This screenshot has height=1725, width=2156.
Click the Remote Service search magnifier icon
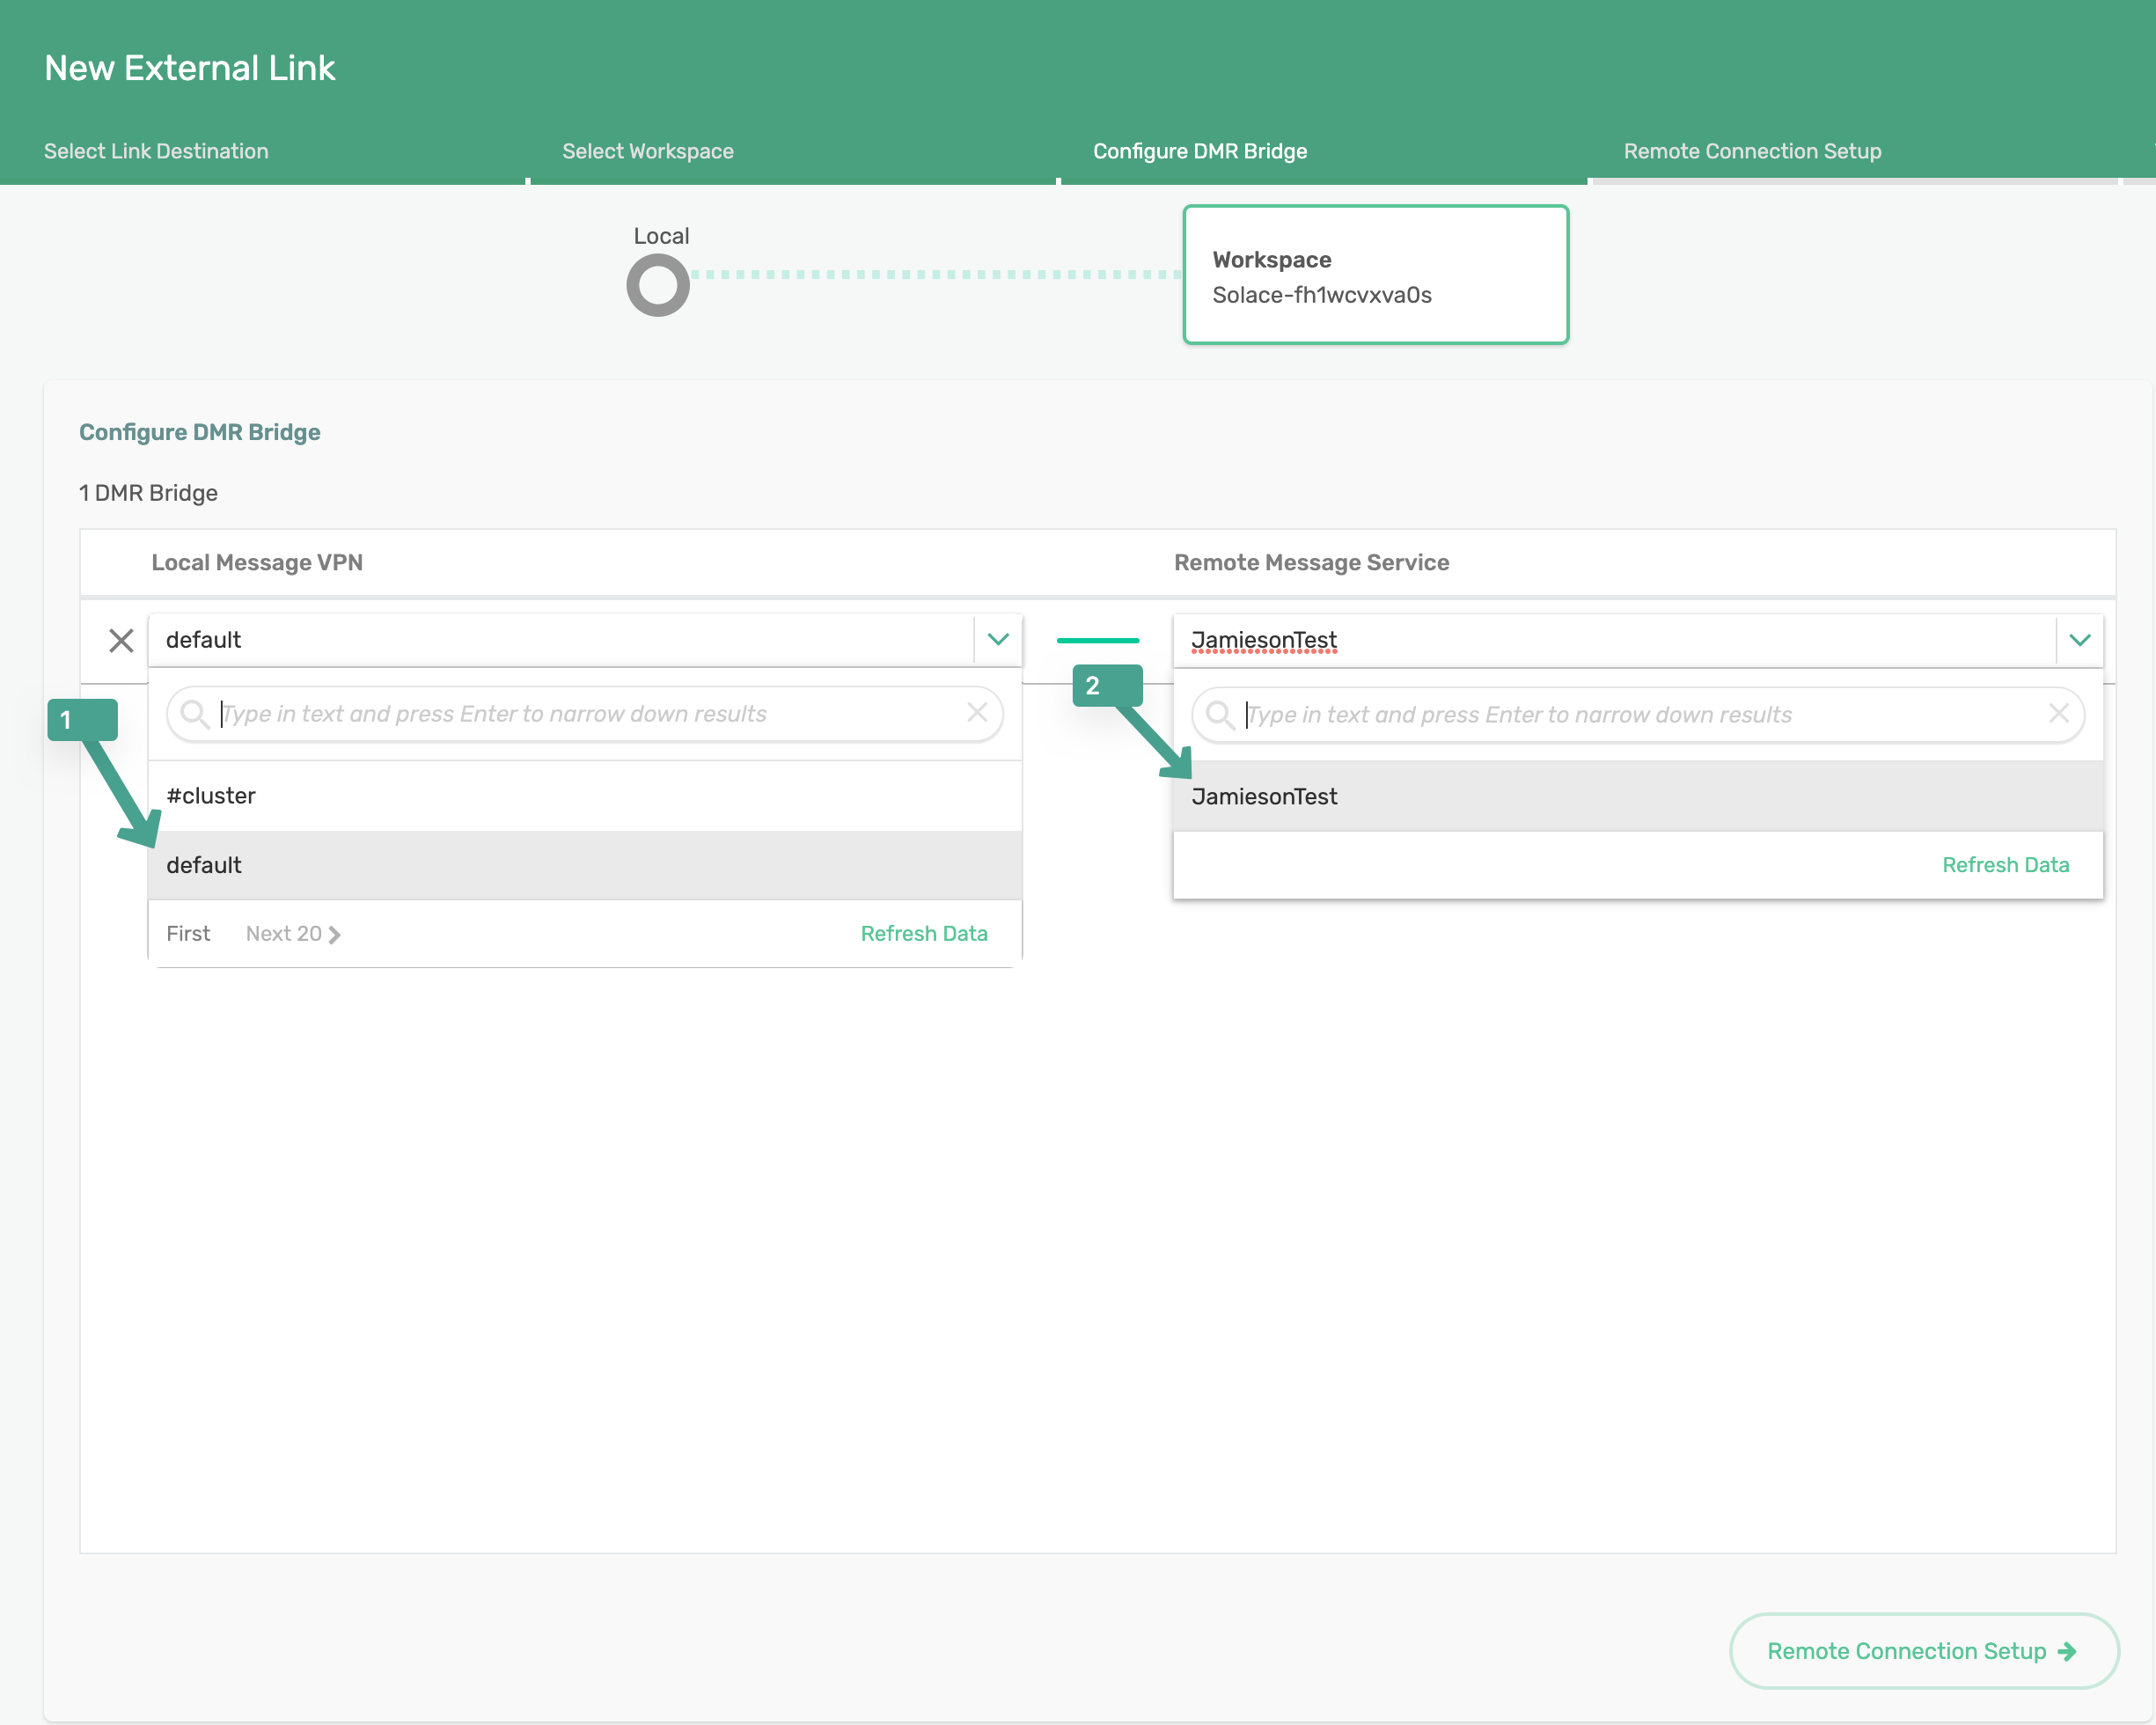tap(1219, 715)
